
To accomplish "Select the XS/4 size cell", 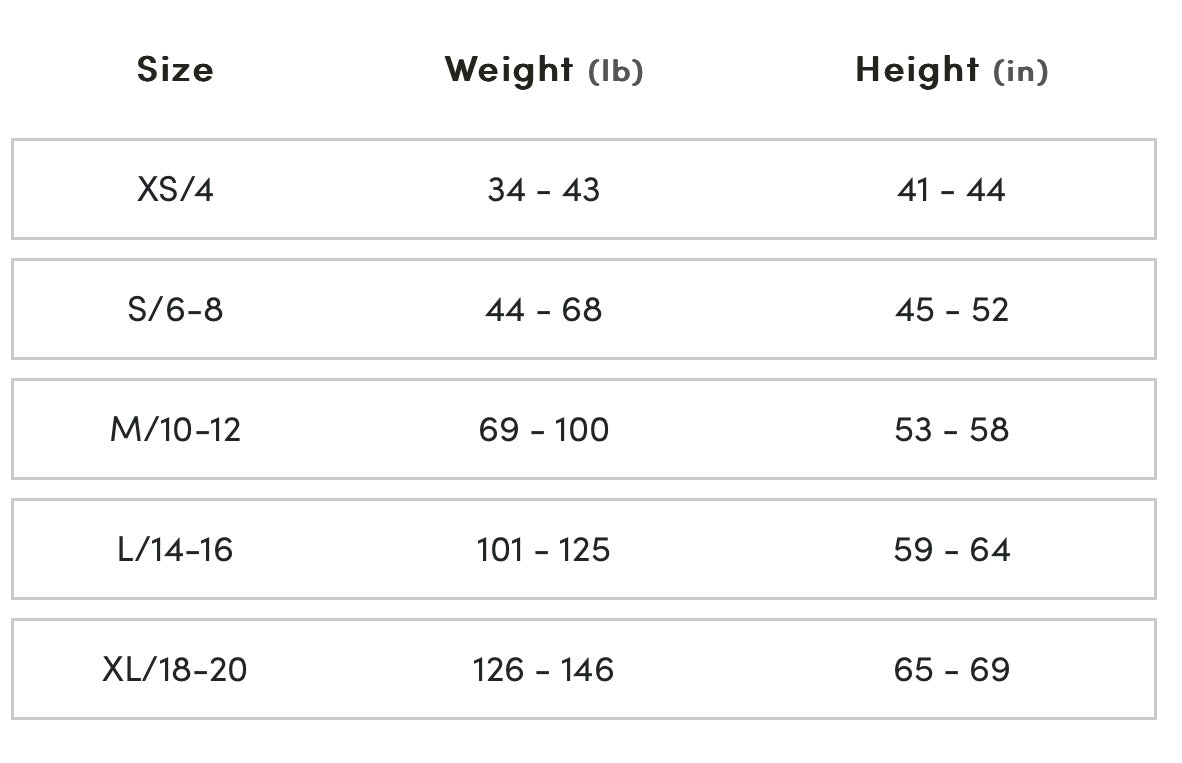I will coord(175,189).
